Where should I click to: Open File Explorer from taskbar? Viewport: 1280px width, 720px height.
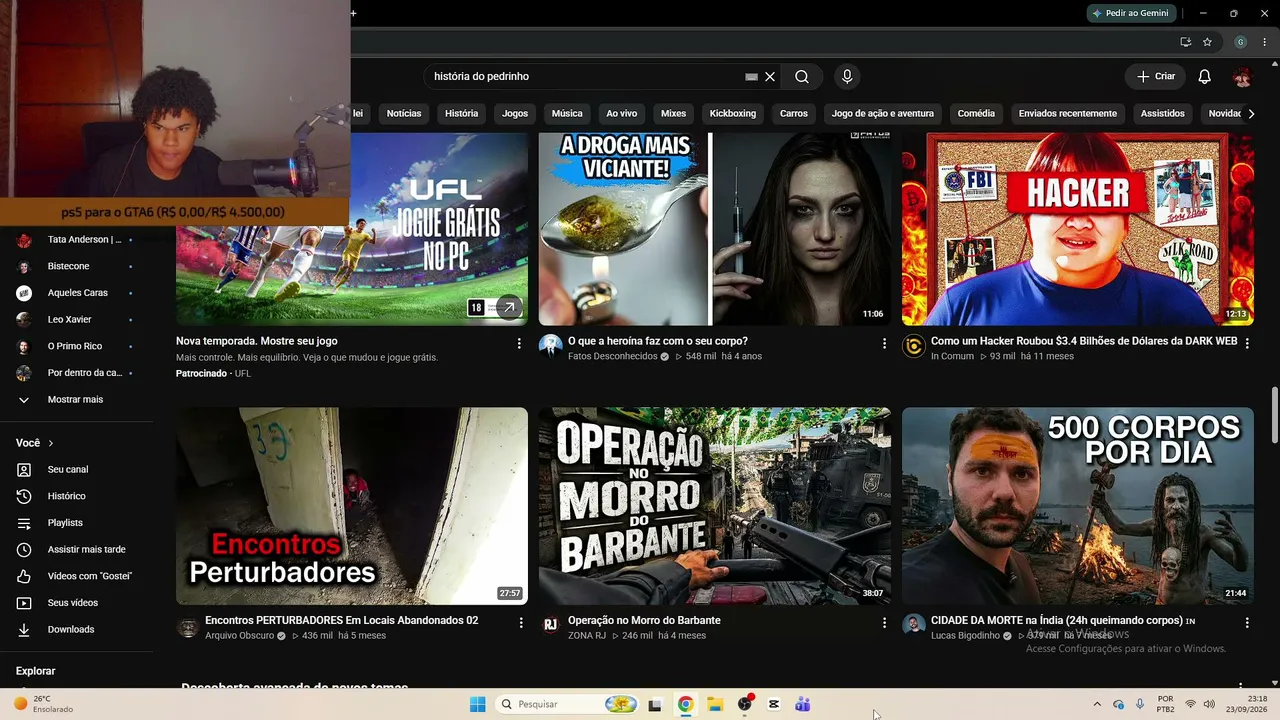[x=715, y=705]
